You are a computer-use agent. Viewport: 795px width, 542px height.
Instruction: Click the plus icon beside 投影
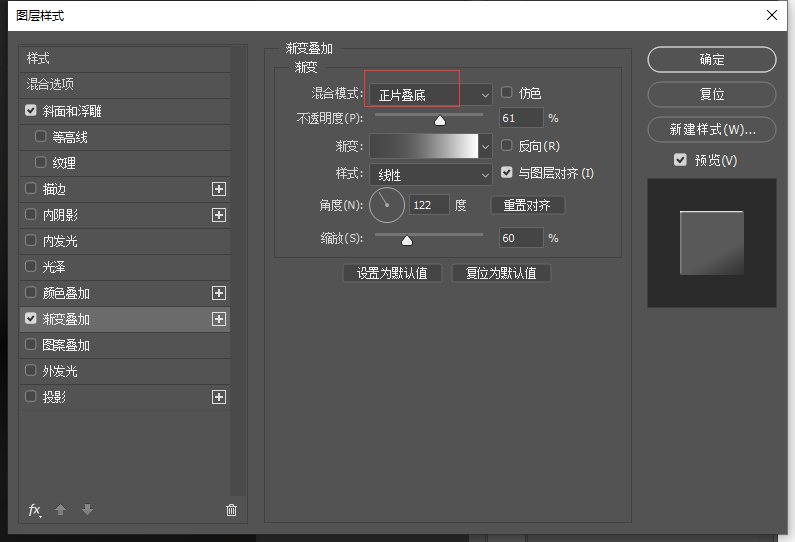[219, 397]
